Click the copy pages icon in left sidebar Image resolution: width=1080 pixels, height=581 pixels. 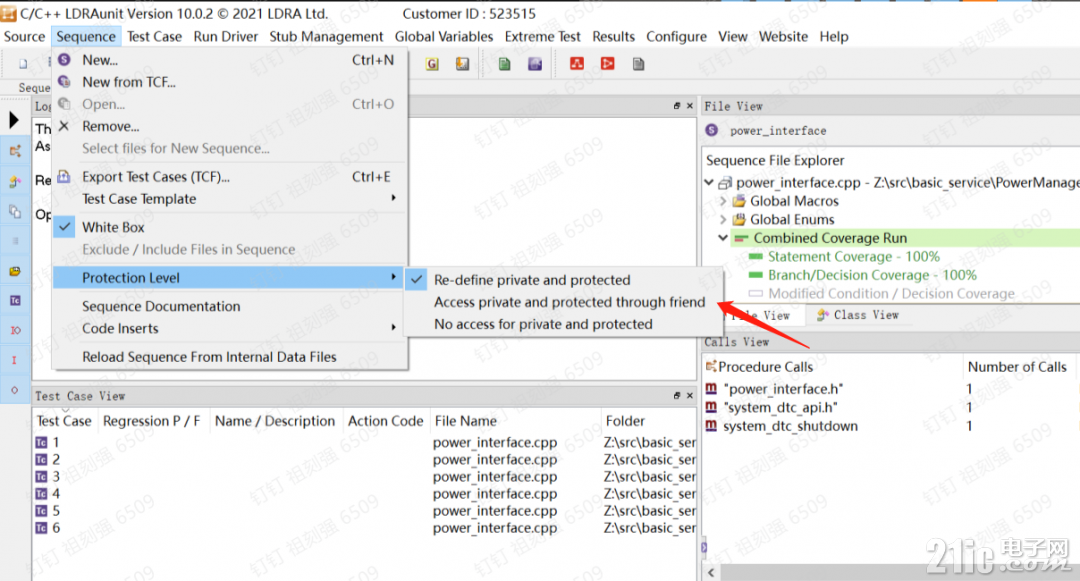click(x=14, y=211)
